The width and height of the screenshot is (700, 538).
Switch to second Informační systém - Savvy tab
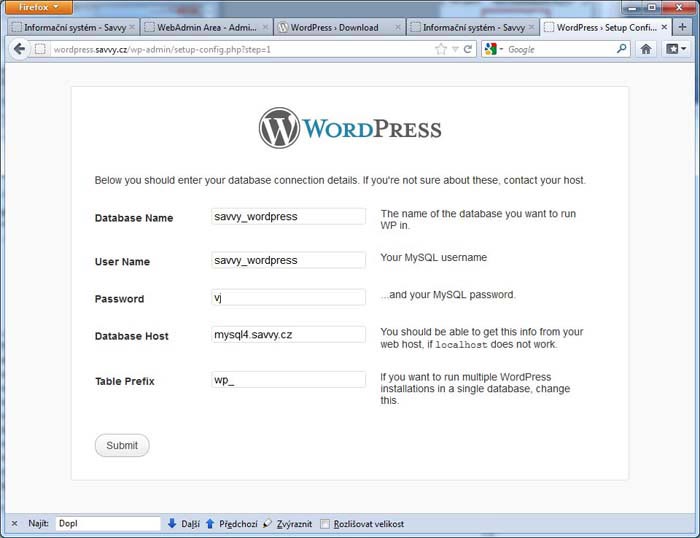(x=472, y=27)
